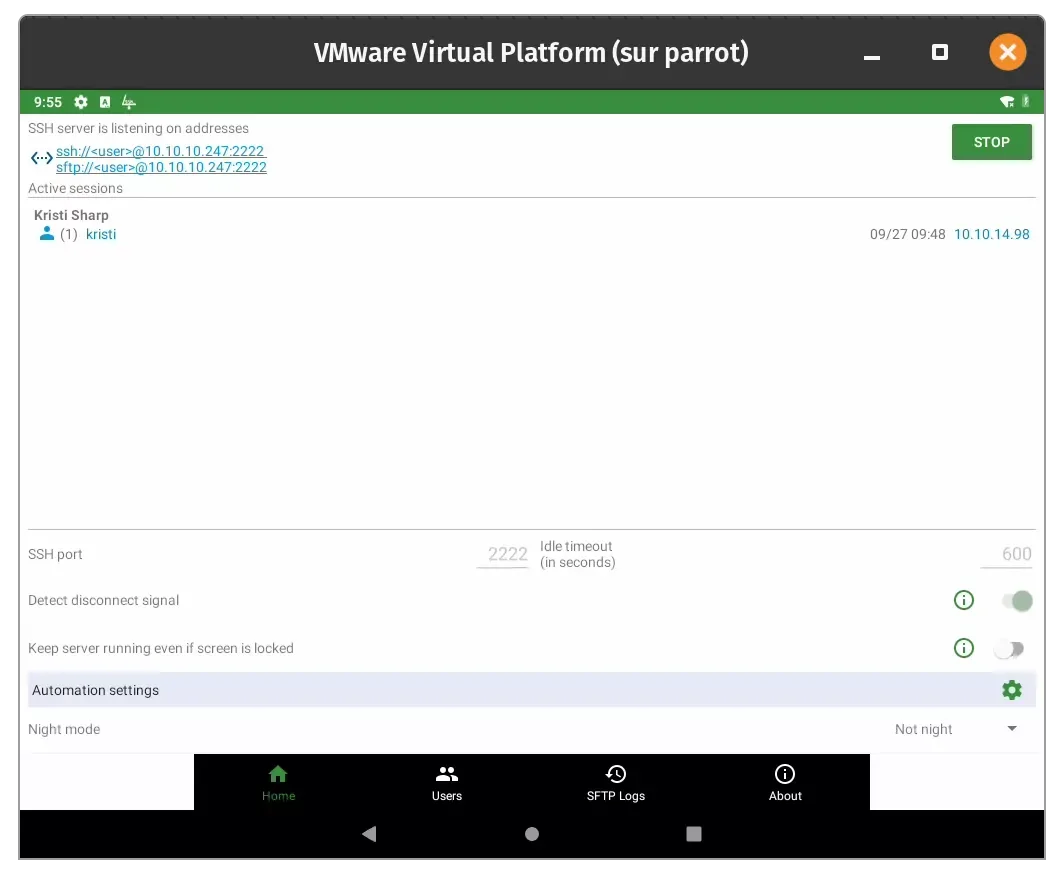This screenshot has width=1064, height=878.
Task: Open the Automation settings row
Action: coord(532,690)
